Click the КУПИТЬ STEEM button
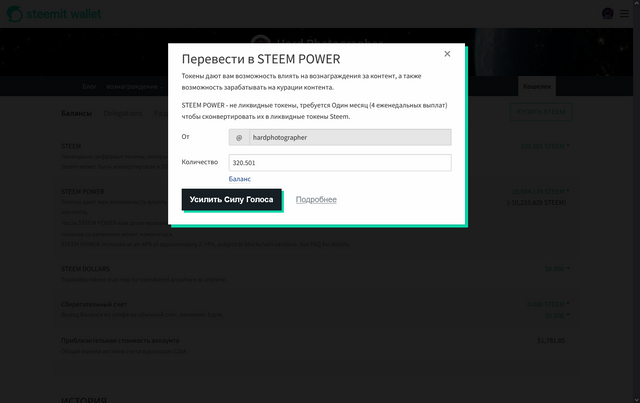The height and width of the screenshot is (403, 640). coord(541,112)
